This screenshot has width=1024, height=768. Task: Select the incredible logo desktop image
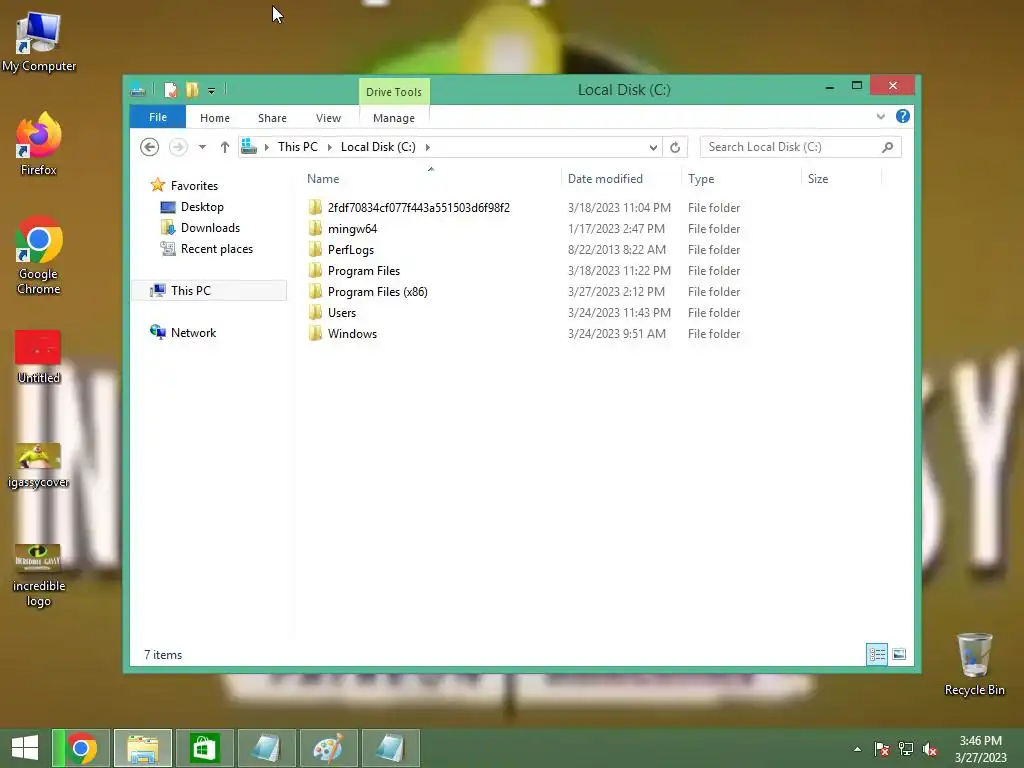[39, 575]
